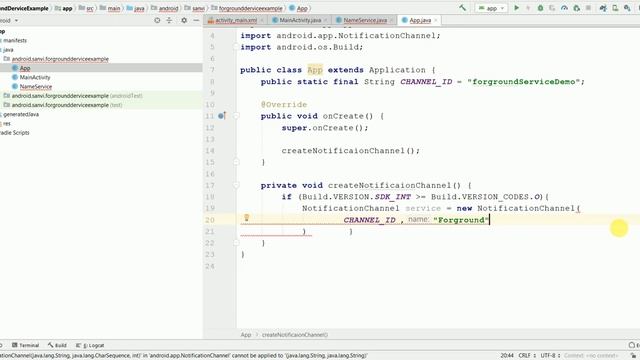Viewport: 640px width, 360px height.
Task: Click 'createNotificaionChannel()' in bottom breadcrumb
Action: point(295,335)
